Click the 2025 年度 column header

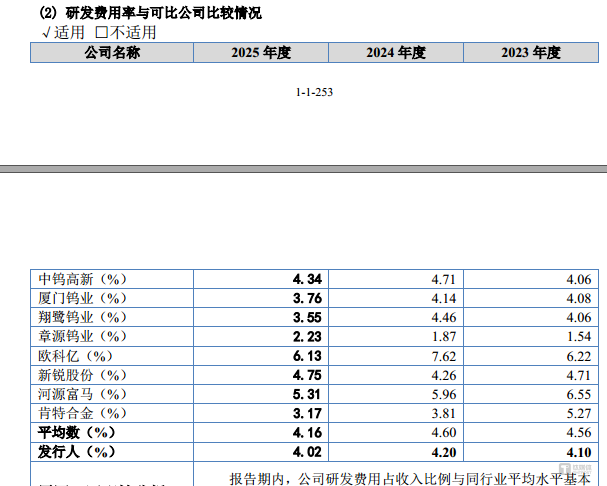(261, 53)
